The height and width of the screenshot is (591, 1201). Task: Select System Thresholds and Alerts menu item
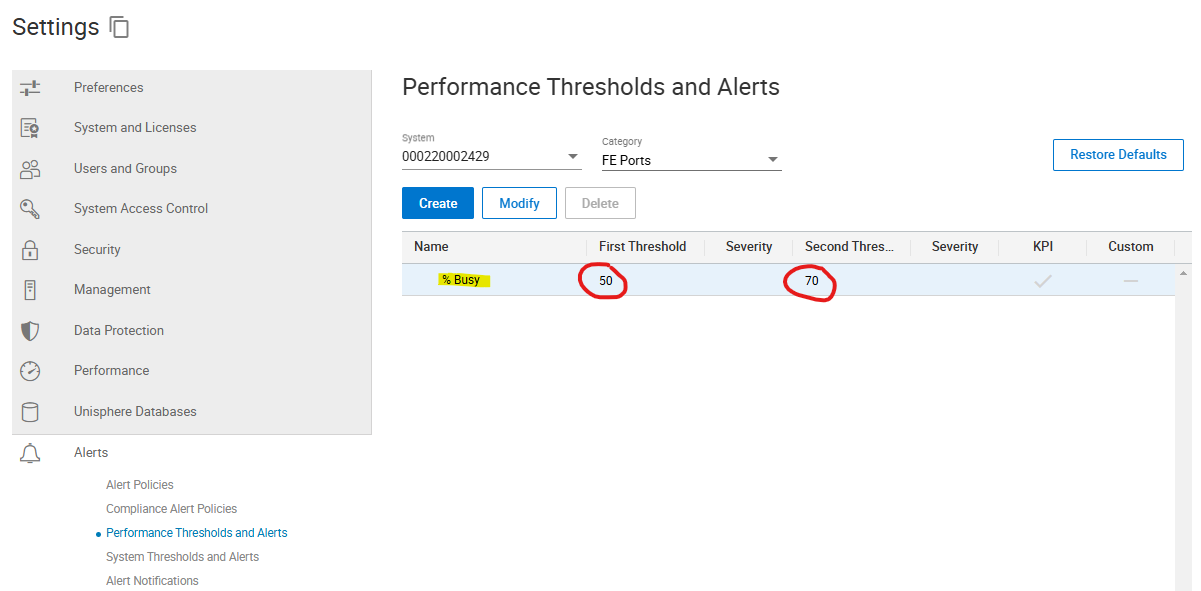click(182, 557)
